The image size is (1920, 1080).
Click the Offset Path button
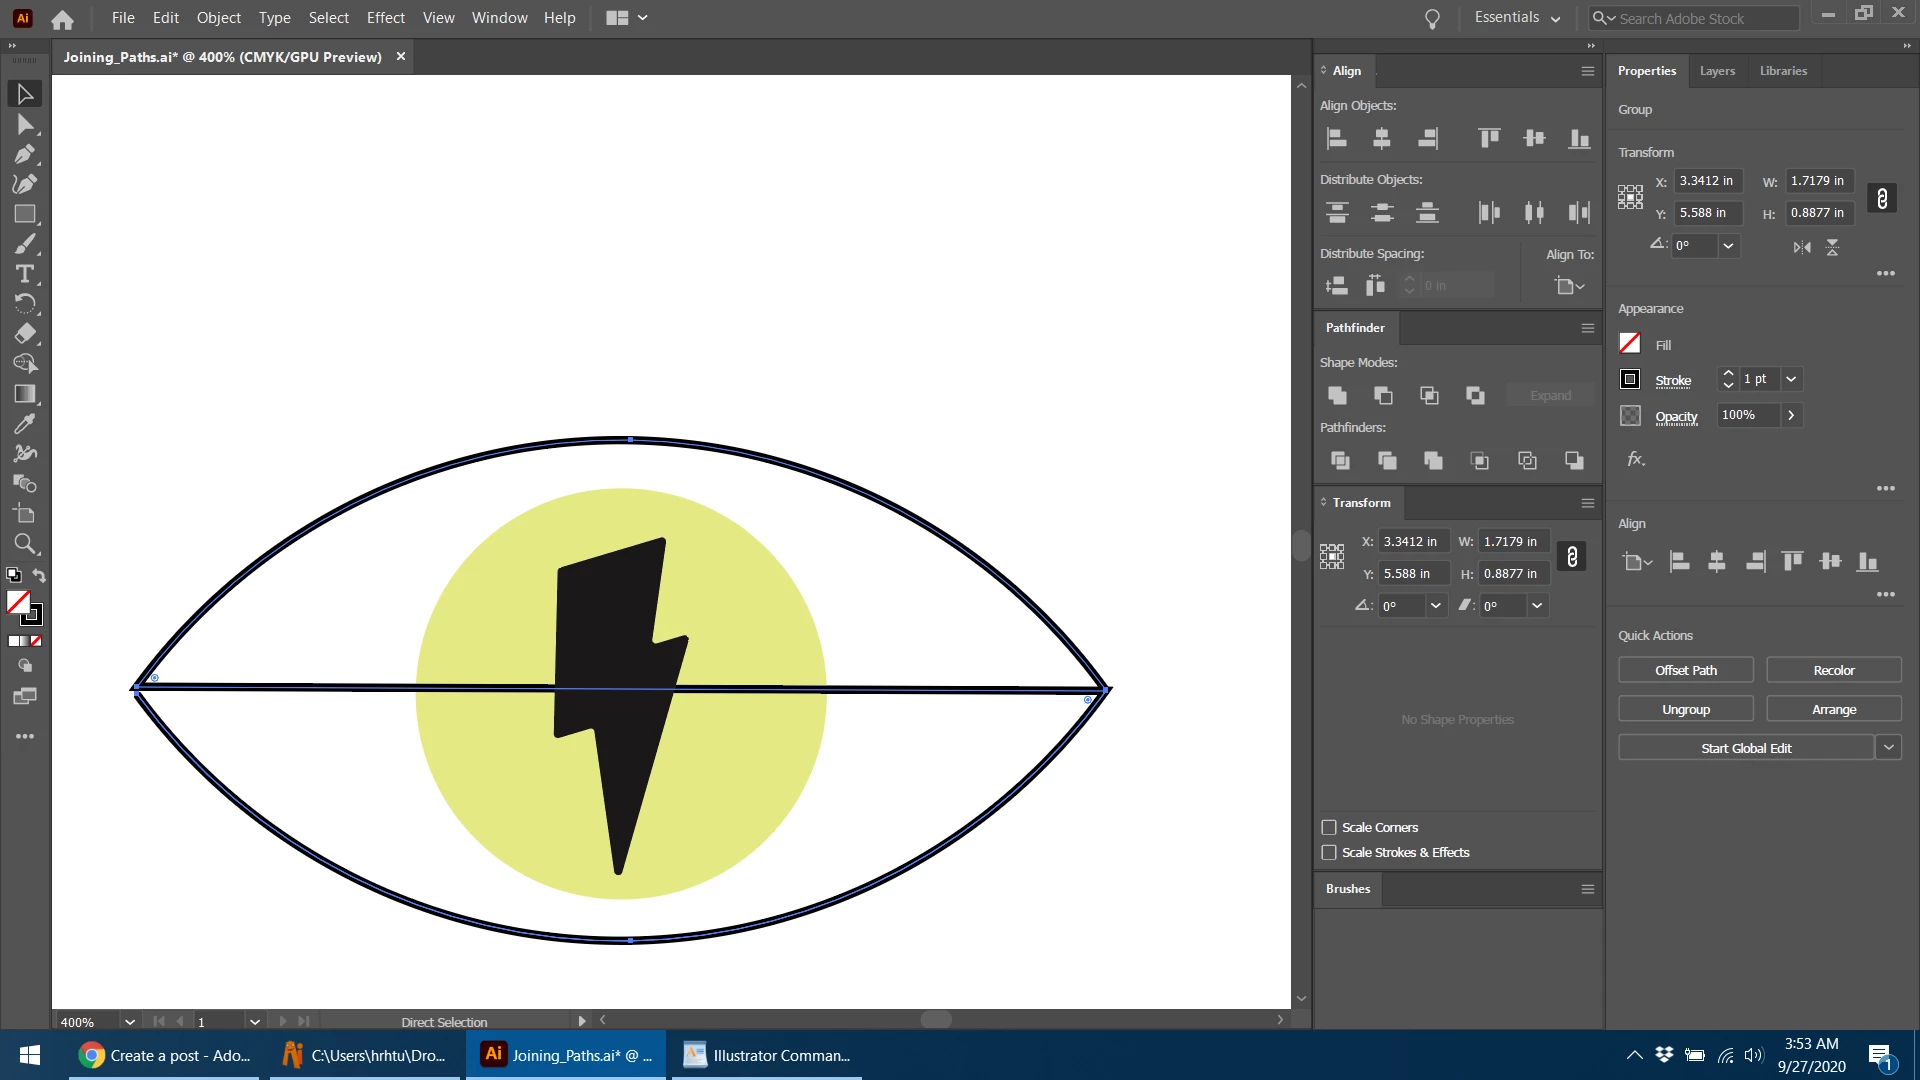pyautogui.click(x=1686, y=670)
